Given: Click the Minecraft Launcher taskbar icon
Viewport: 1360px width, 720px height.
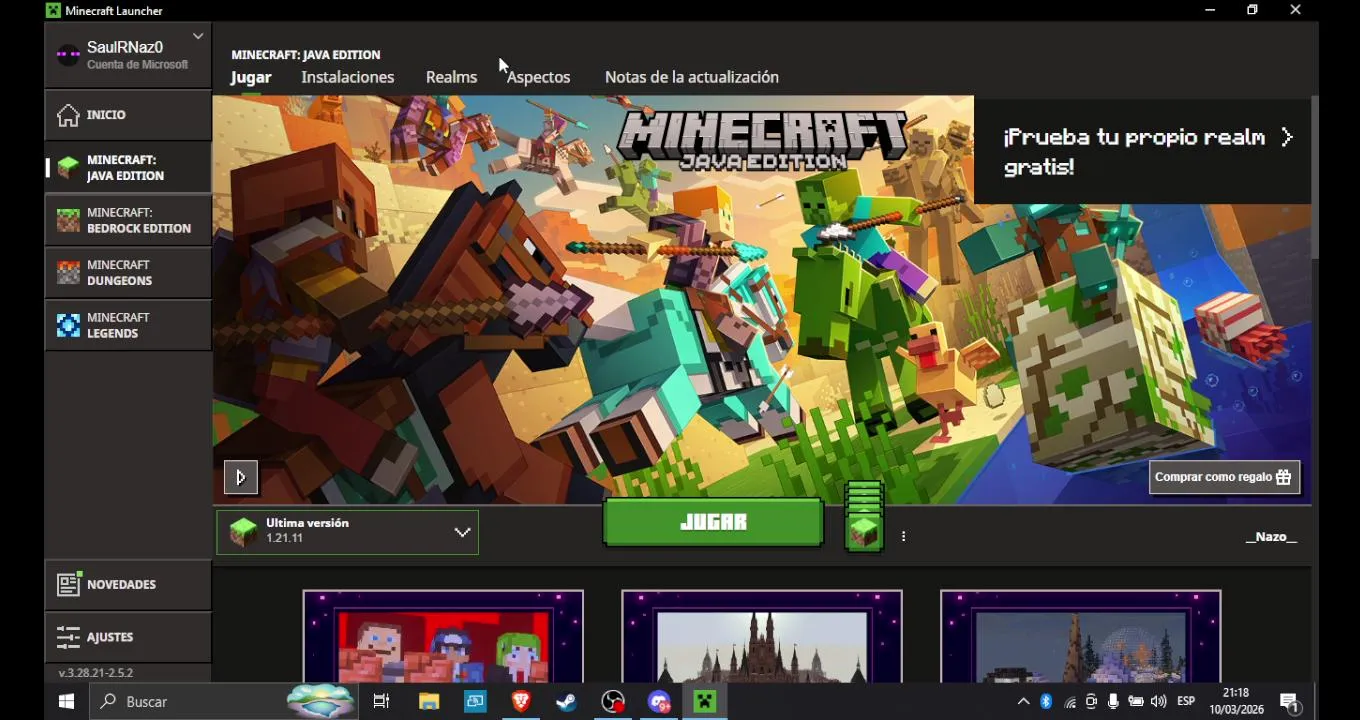Looking at the screenshot, I should tap(705, 702).
